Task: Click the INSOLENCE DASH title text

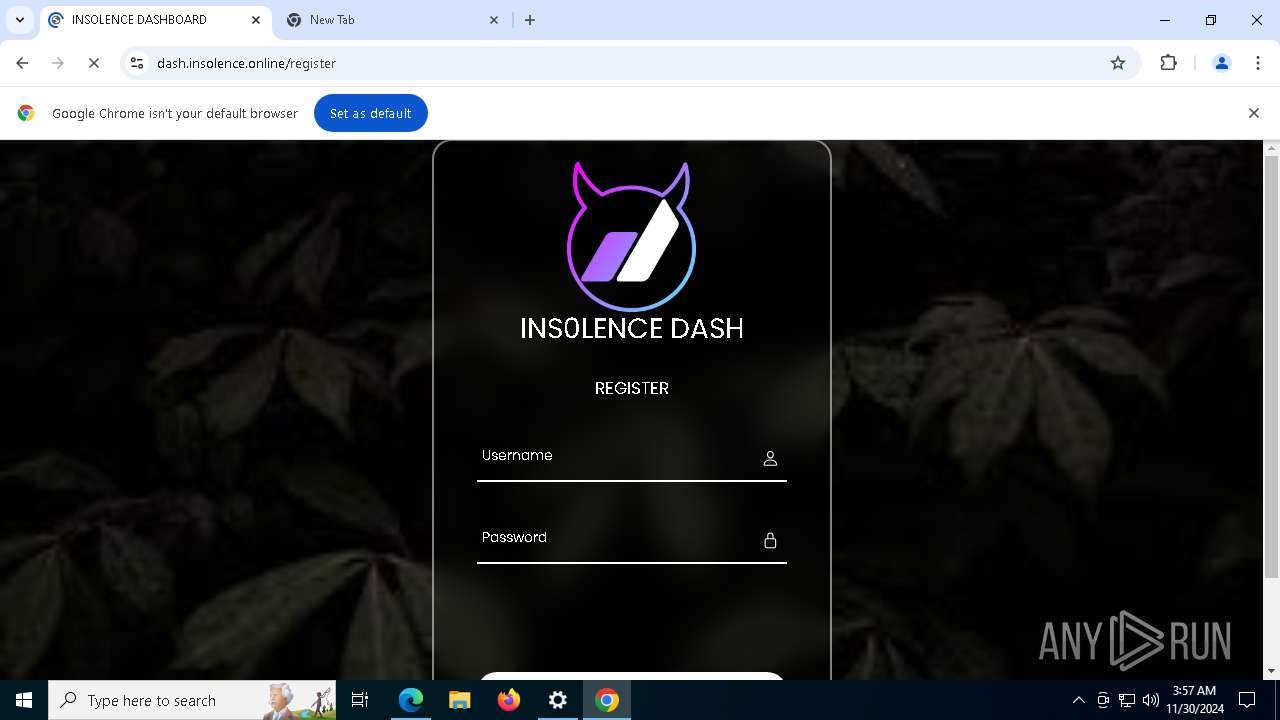Action: pos(631,328)
